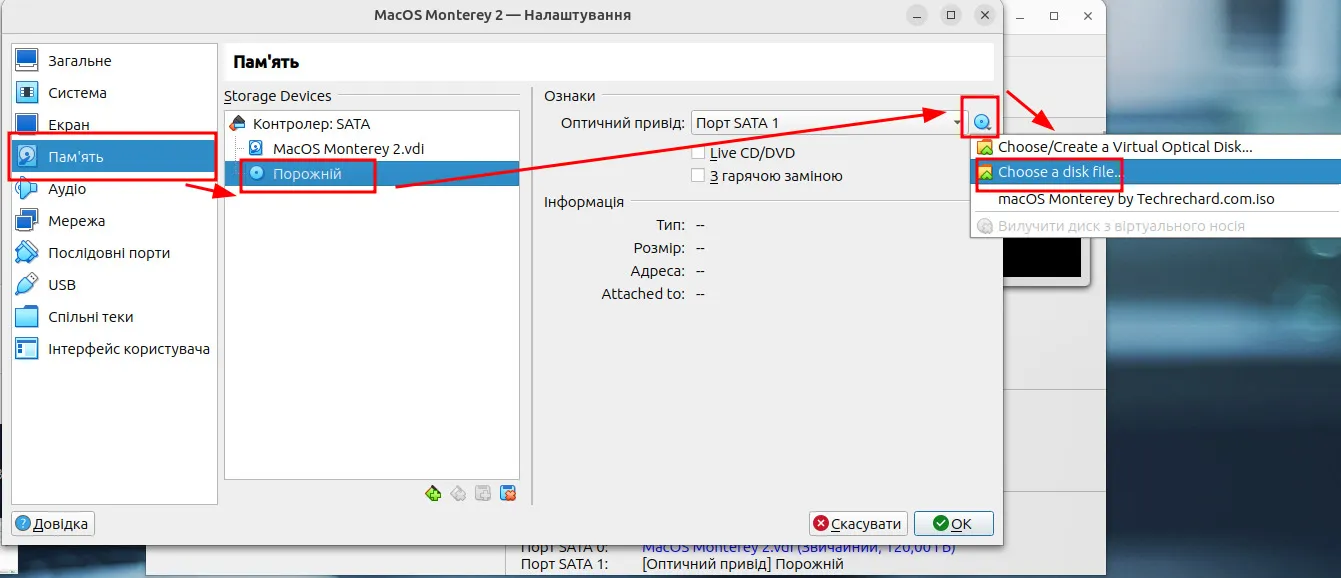Select the Контролер: SATA tree node
1341x578 pixels.
pos(372,124)
